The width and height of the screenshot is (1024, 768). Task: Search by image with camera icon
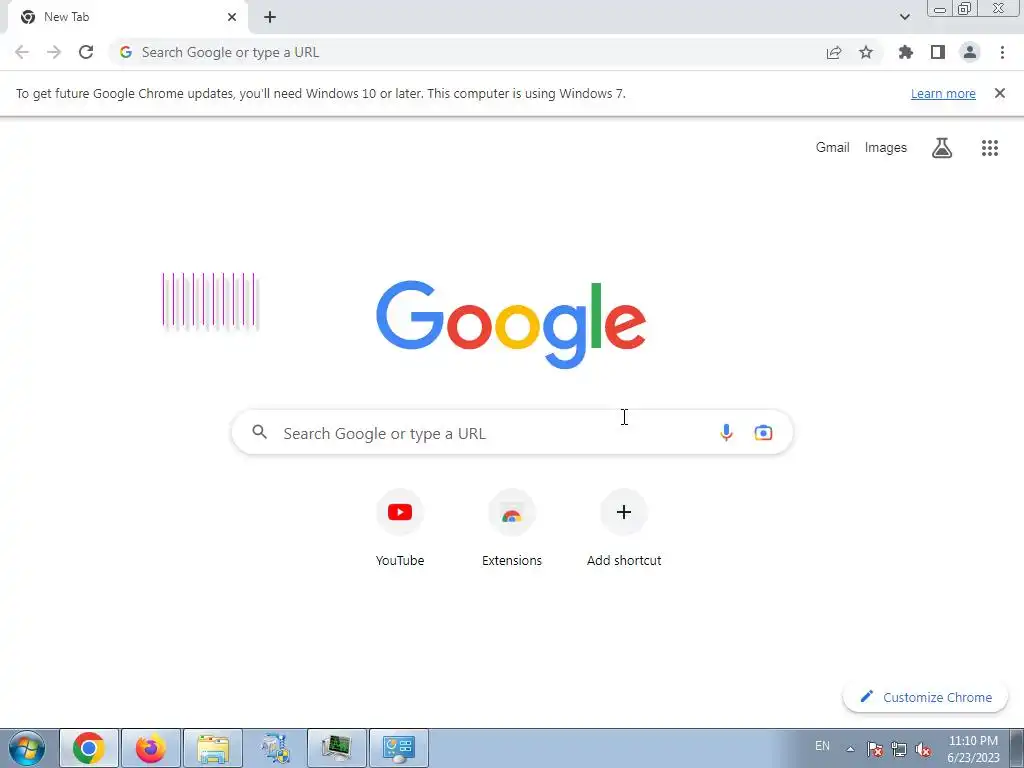[x=763, y=432]
